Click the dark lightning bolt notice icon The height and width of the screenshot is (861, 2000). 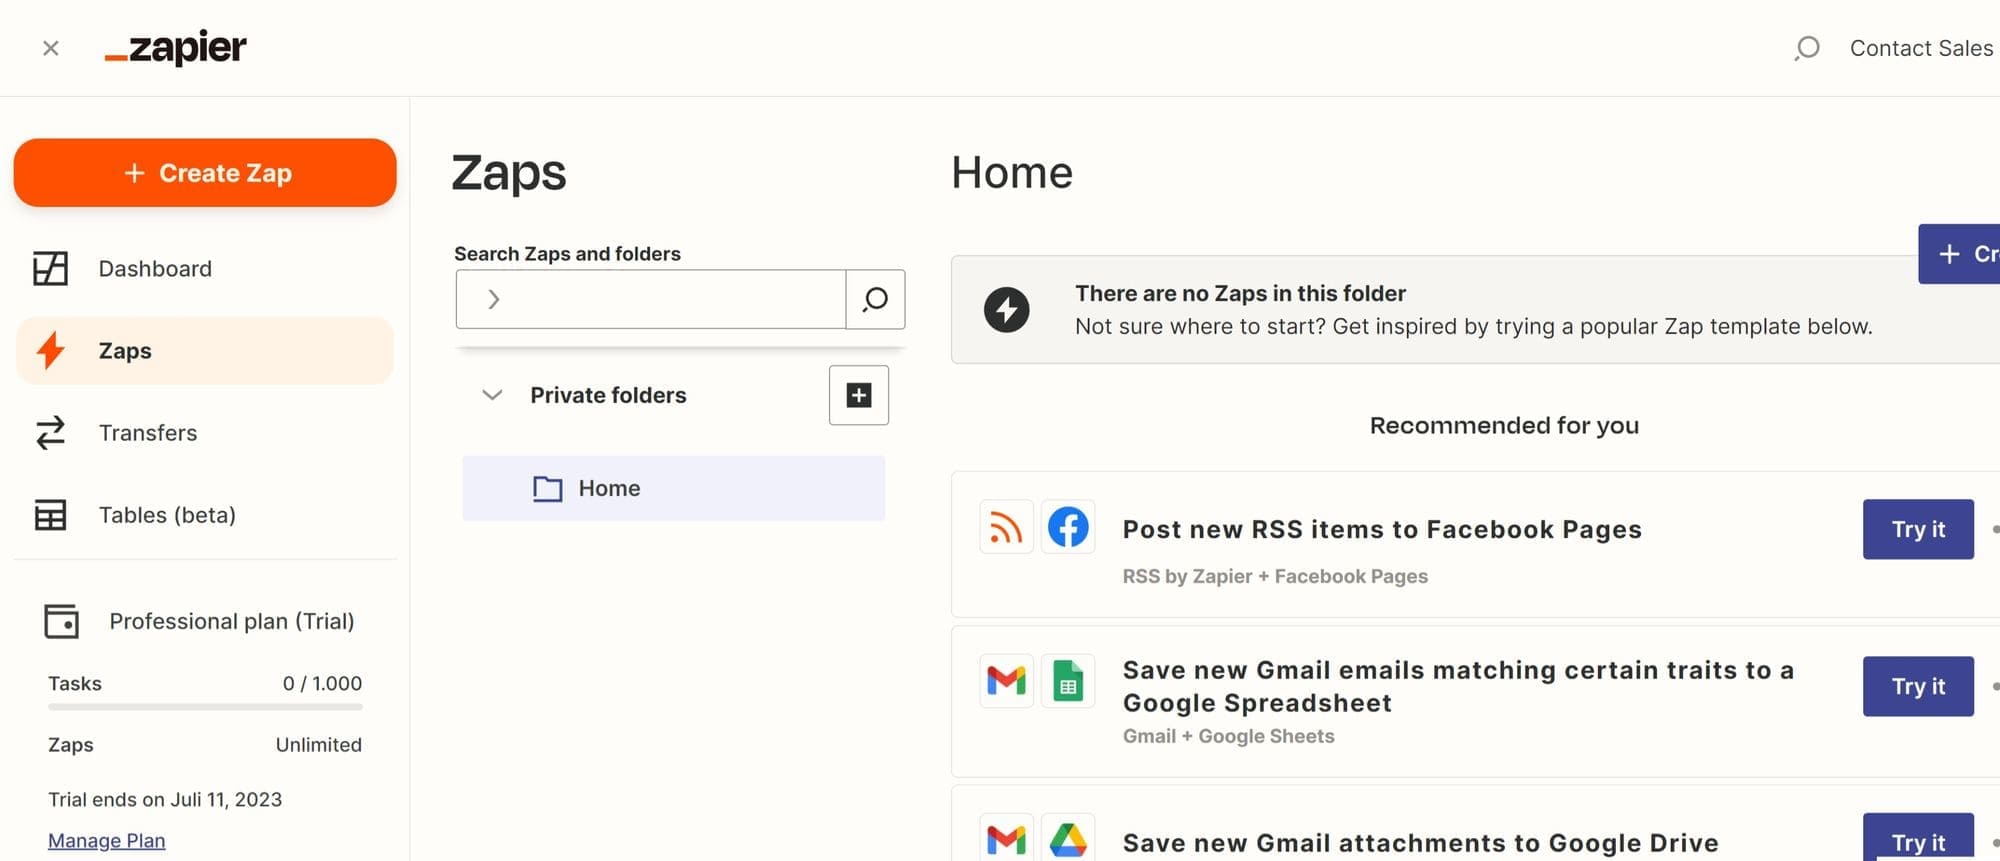coord(1007,309)
